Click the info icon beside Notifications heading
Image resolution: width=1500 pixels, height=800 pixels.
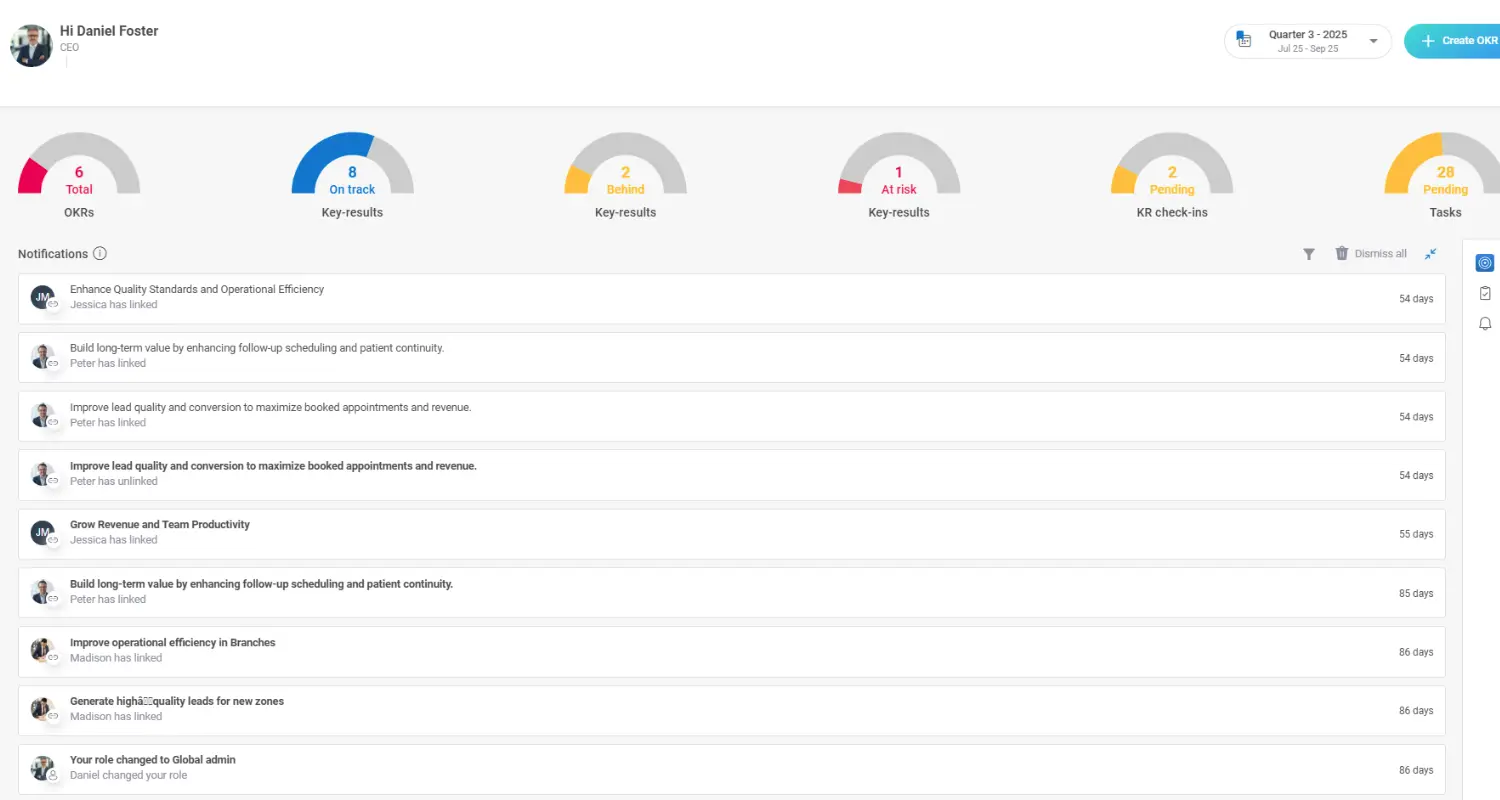(99, 253)
